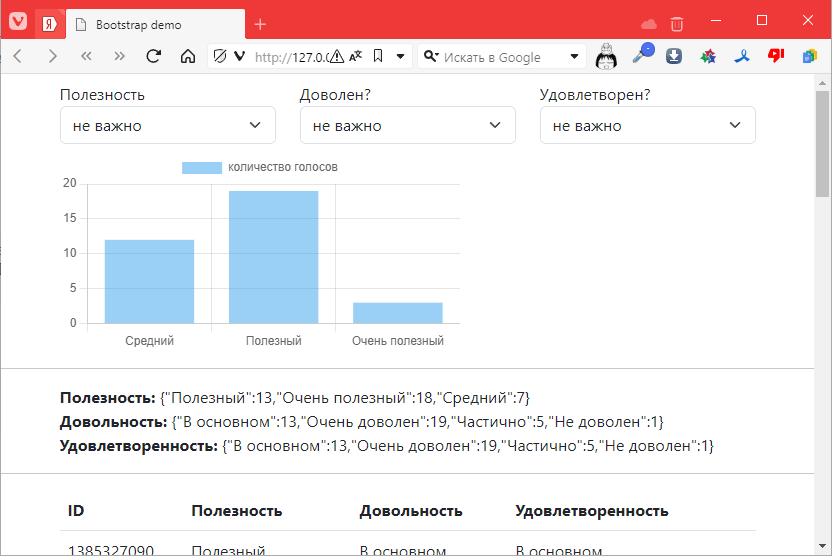This screenshot has height=556, width=832.
Task: Open the downloads extension icon
Action: 674,57
